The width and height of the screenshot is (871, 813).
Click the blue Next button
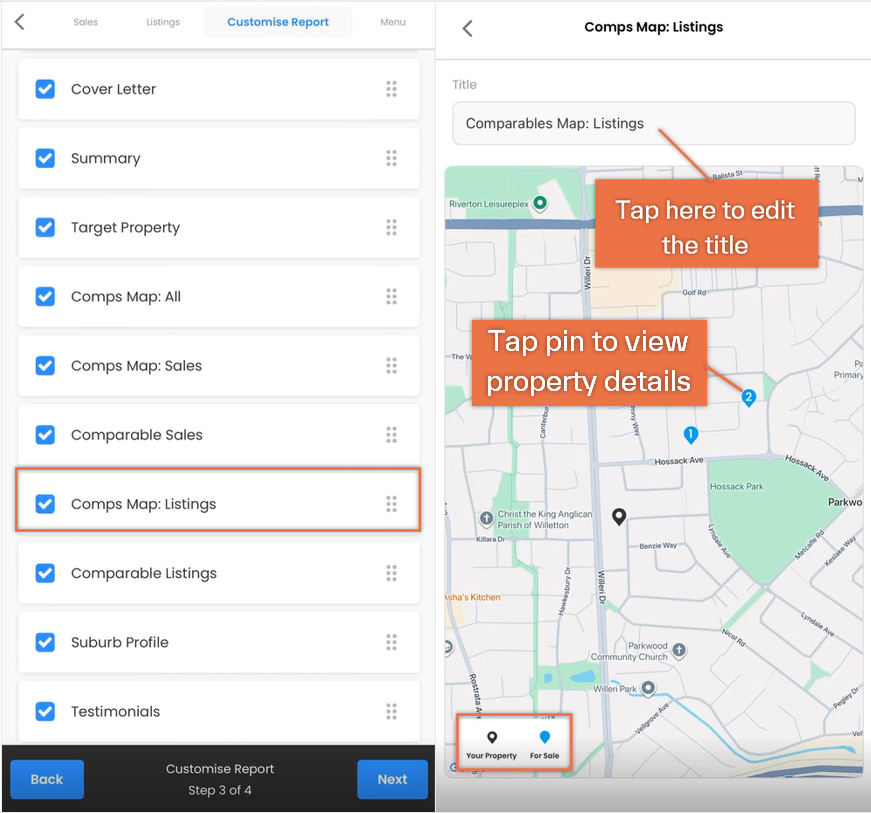392,779
